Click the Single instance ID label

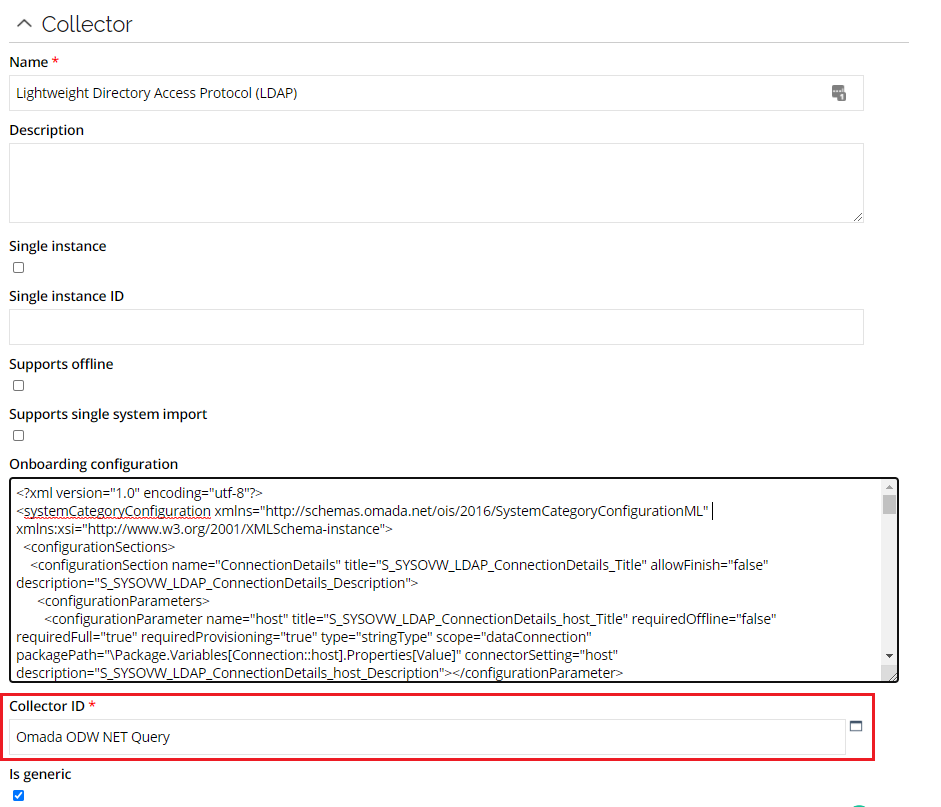[67, 296]
